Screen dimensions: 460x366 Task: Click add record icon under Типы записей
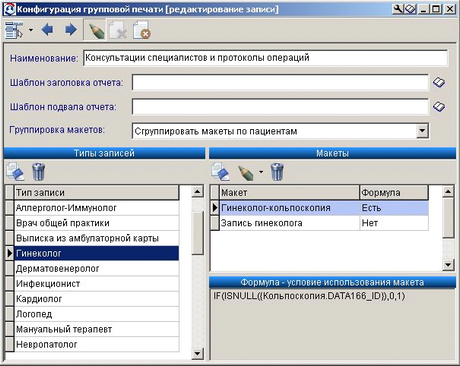(15, 172)
